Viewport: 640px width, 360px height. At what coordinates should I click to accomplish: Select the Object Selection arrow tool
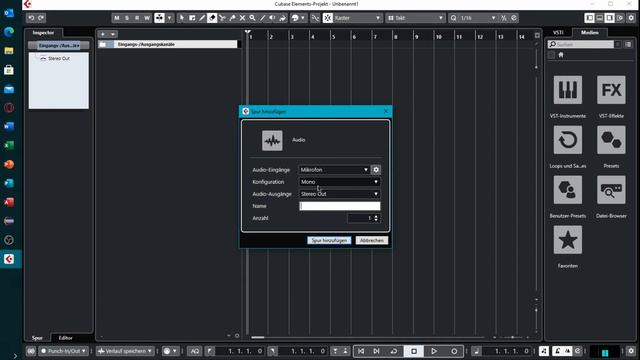click(x=182, y=18)
